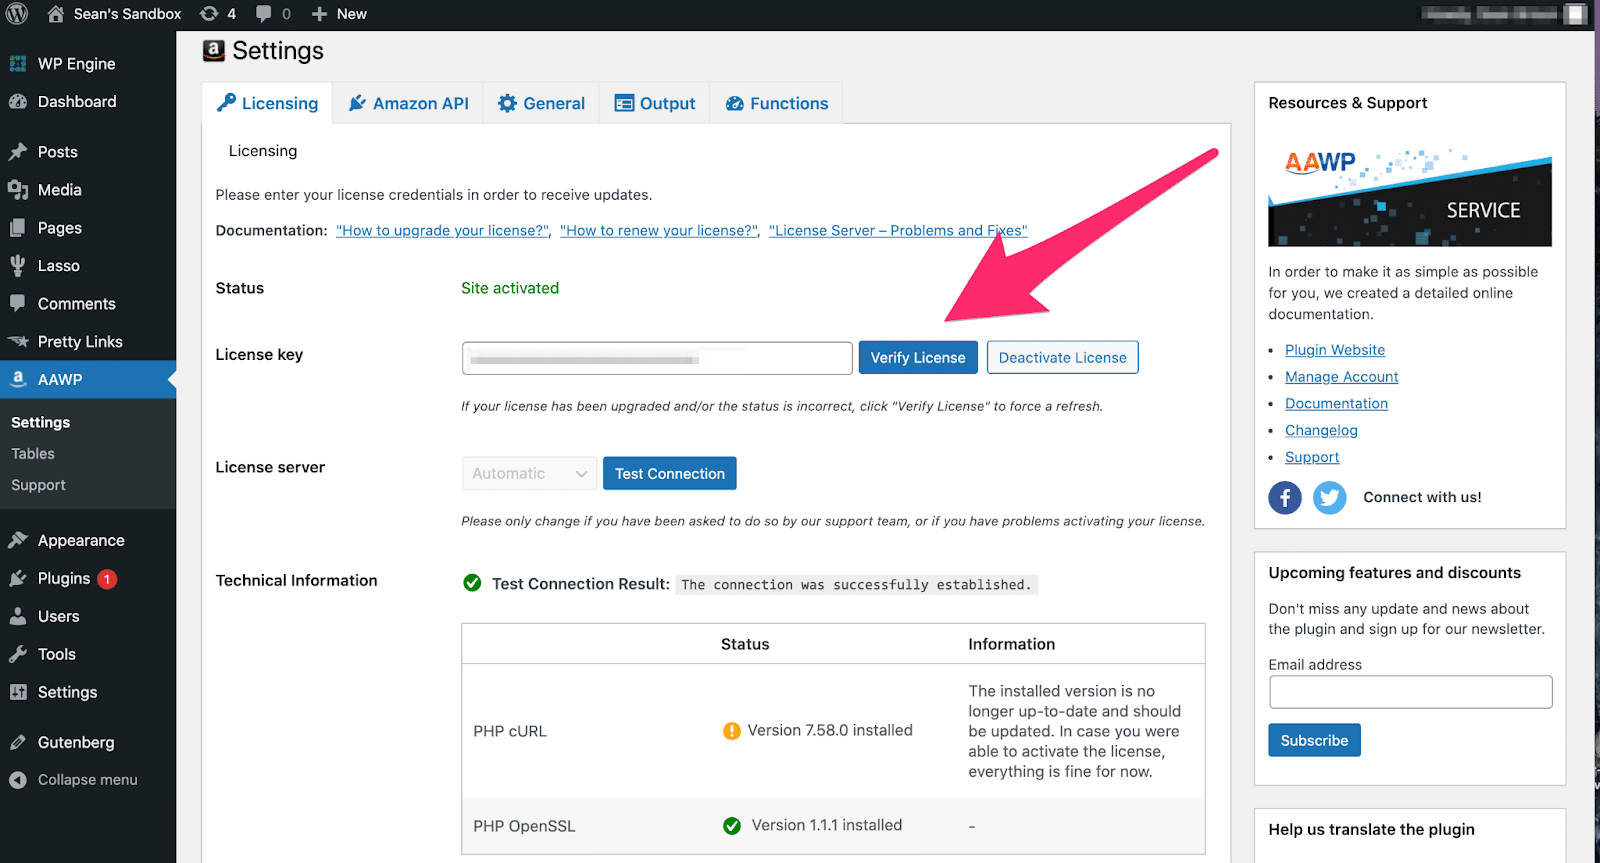Switch to the Functions tab
The height and width of the screenshot is (863, 1600).
777,103
